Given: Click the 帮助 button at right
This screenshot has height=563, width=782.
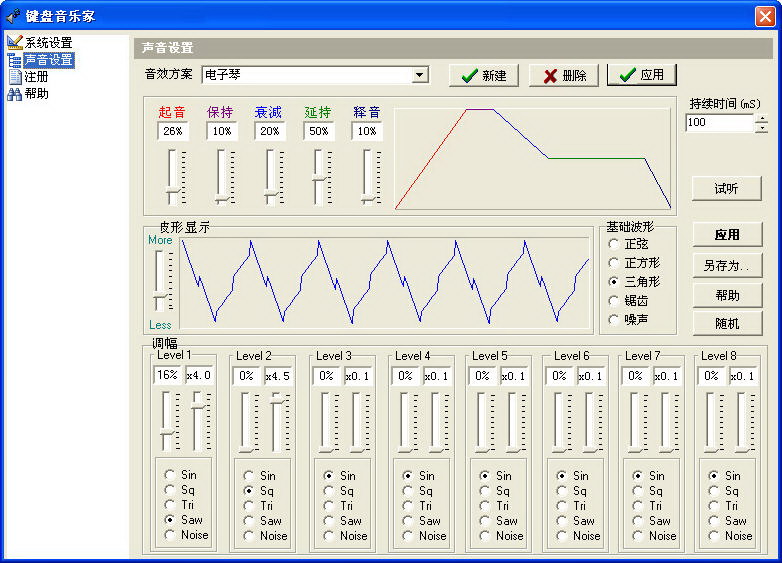Looking at the screenshot, I should 727,295.
